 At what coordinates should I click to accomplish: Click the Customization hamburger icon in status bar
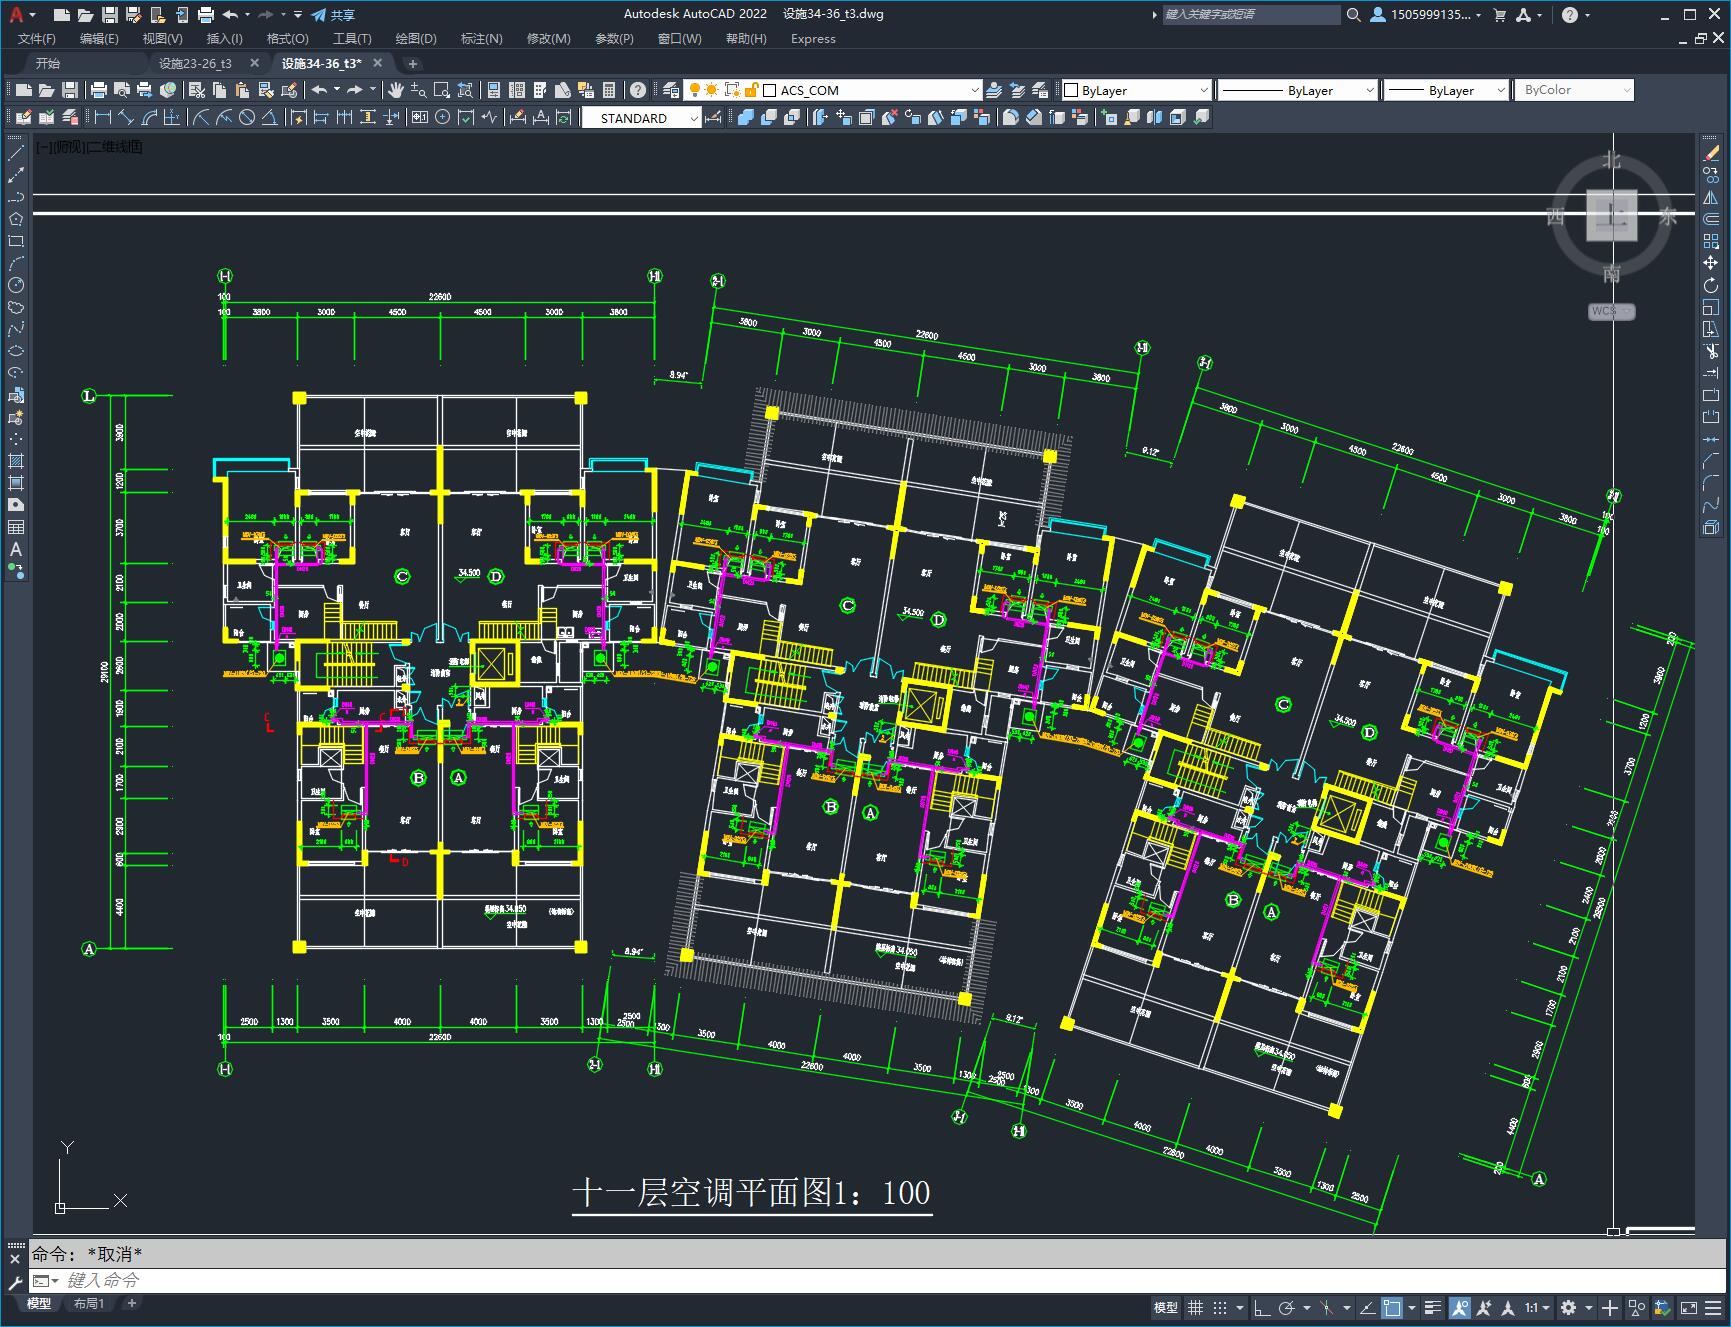(1713, 1307)
